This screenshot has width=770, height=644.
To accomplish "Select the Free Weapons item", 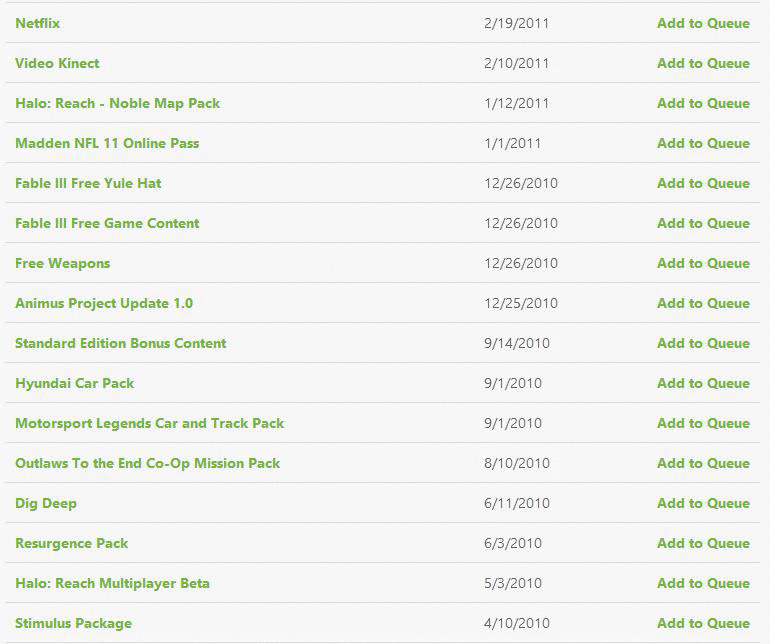I will click(63, 263).
